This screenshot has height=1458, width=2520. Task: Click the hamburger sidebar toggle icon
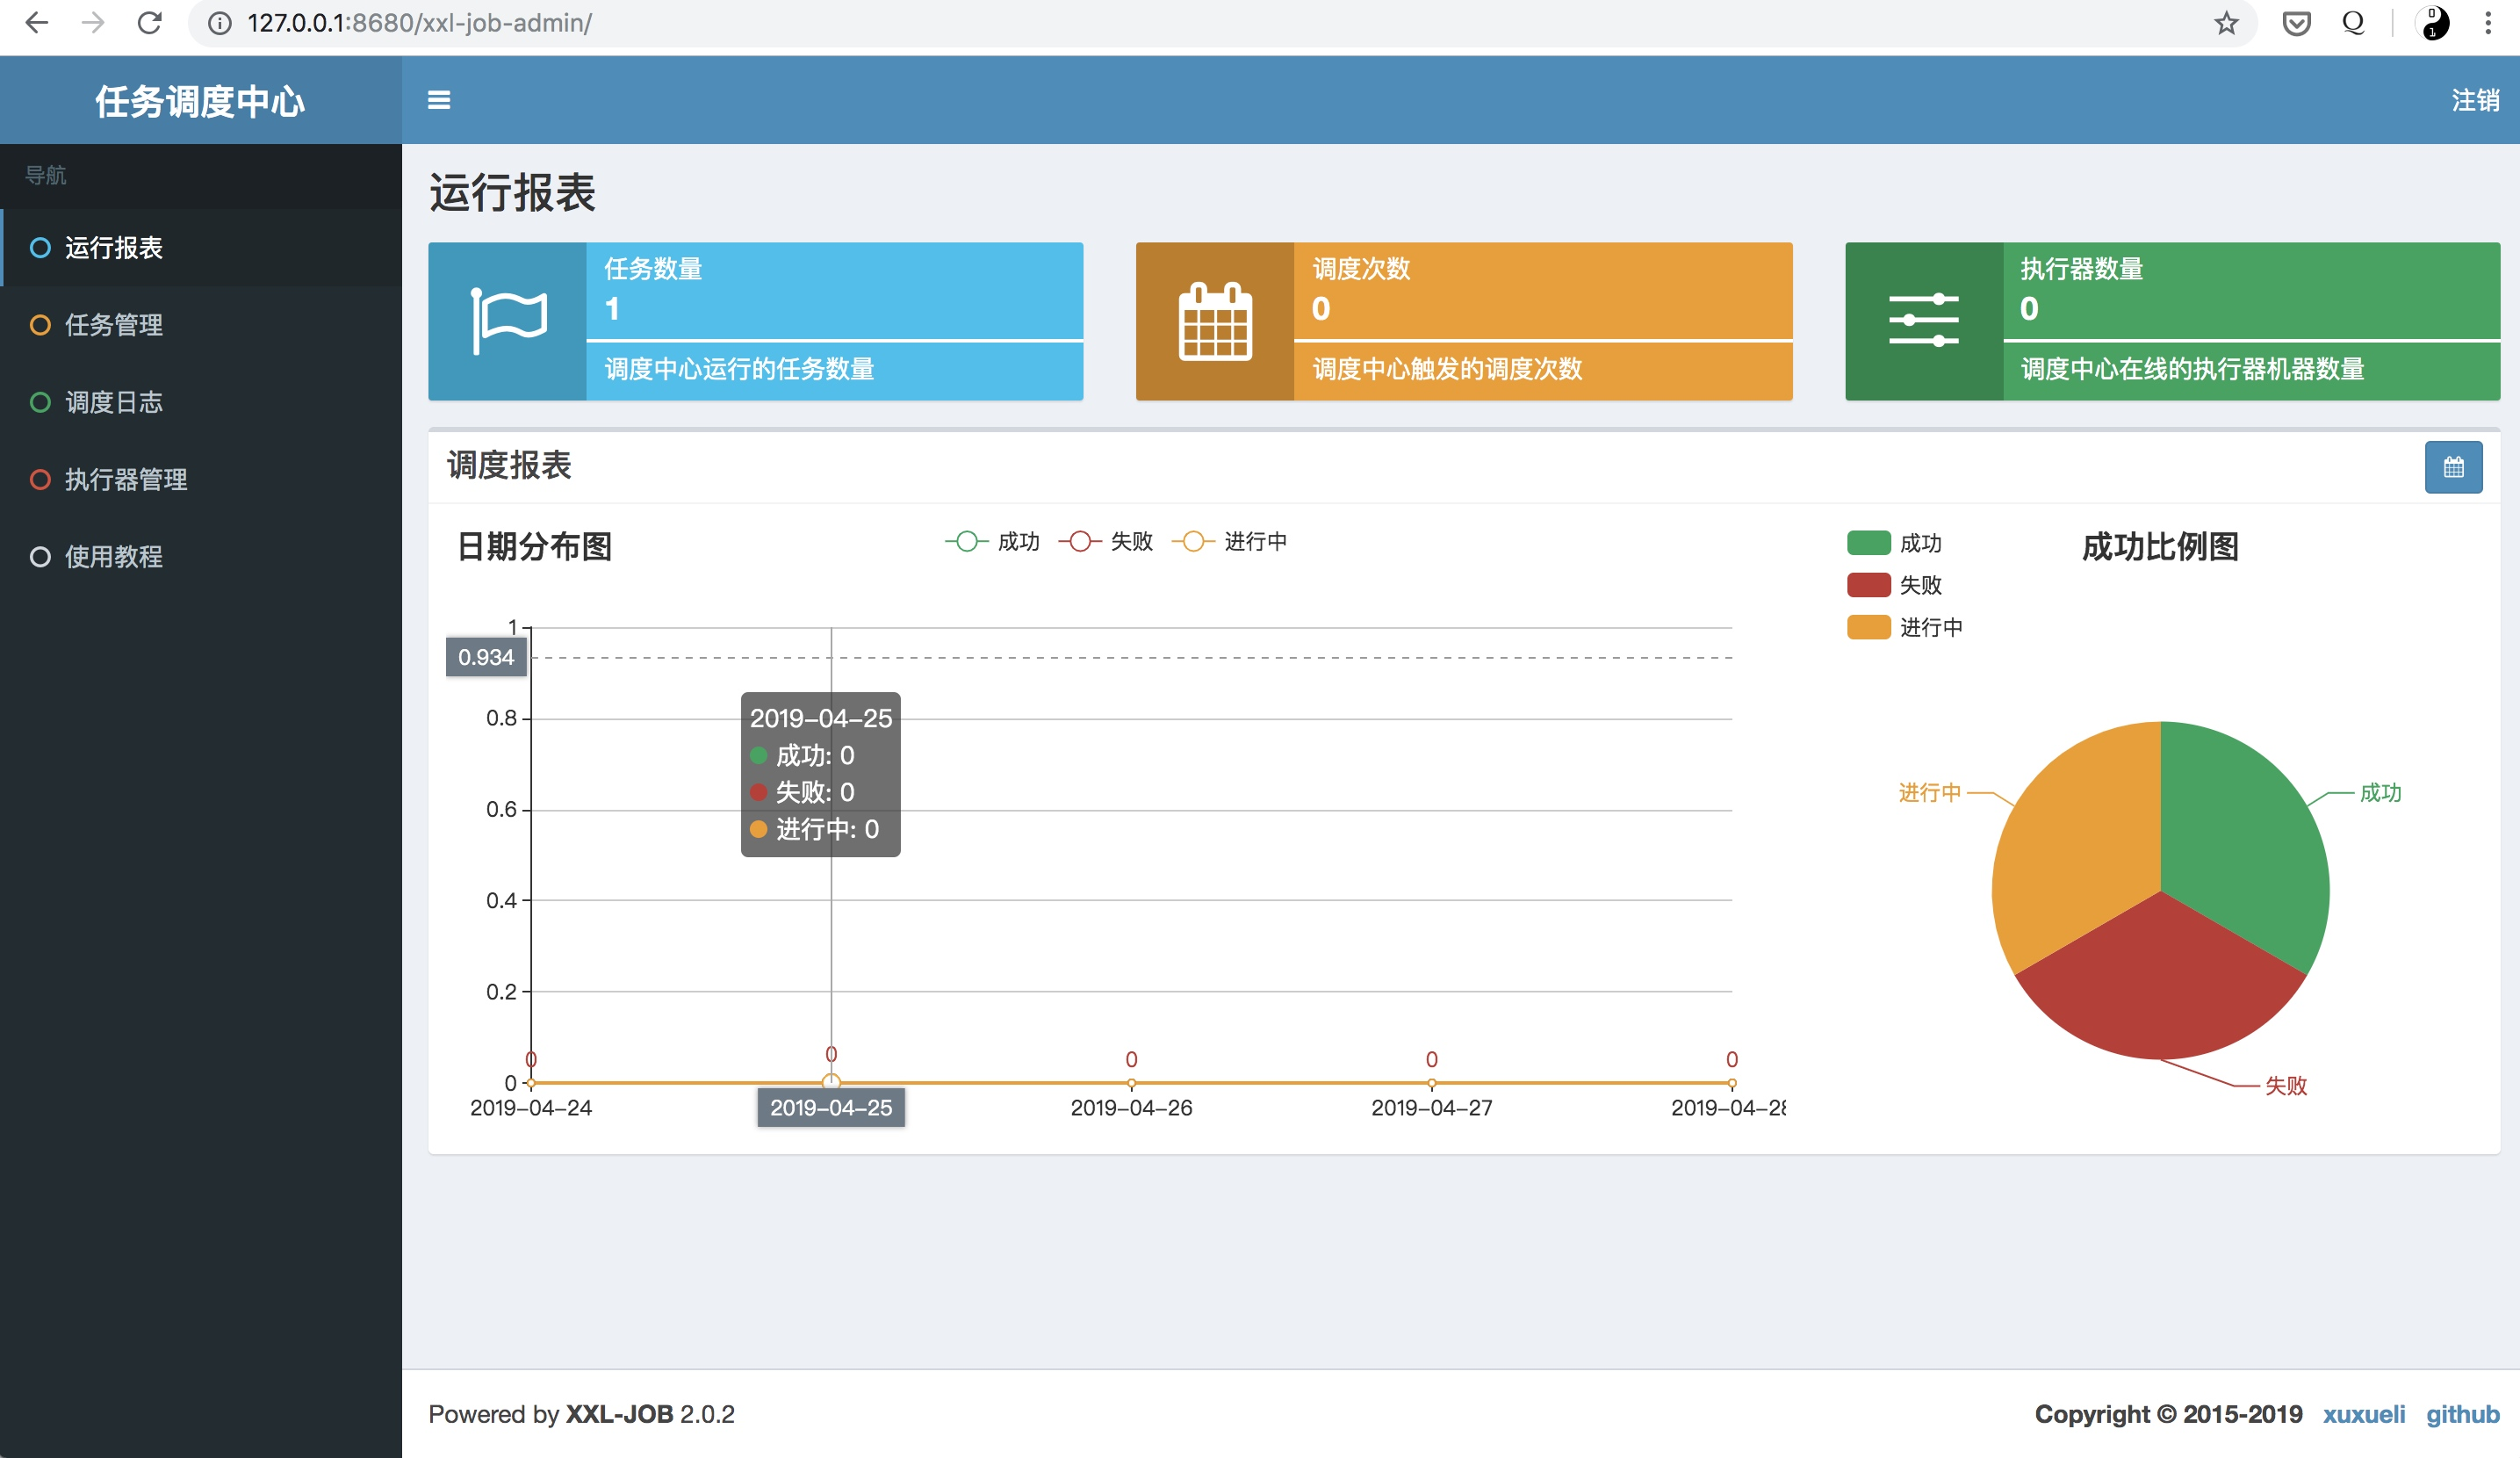click(438, 100)
